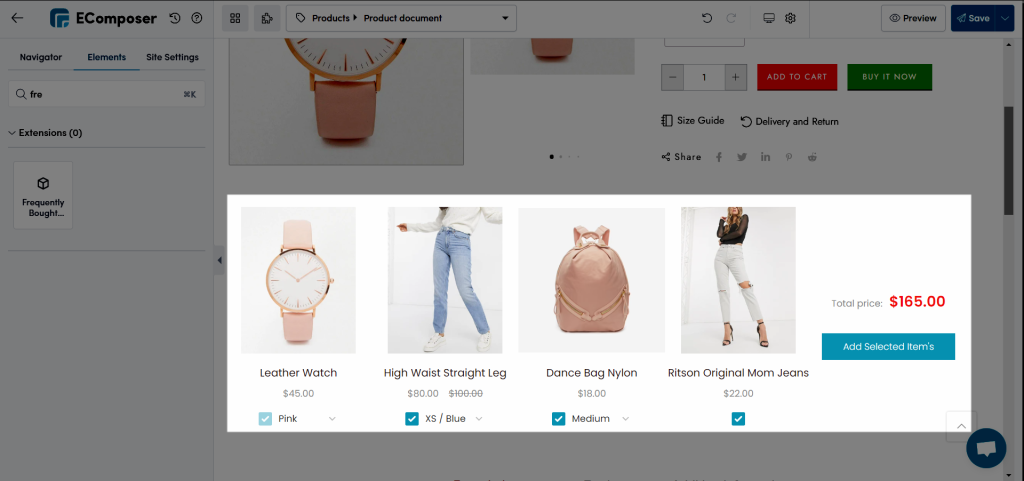Screen dimensions: 1024x481
Task: Uncheck the Leather Watch checkbox
Action: point(265,419)
